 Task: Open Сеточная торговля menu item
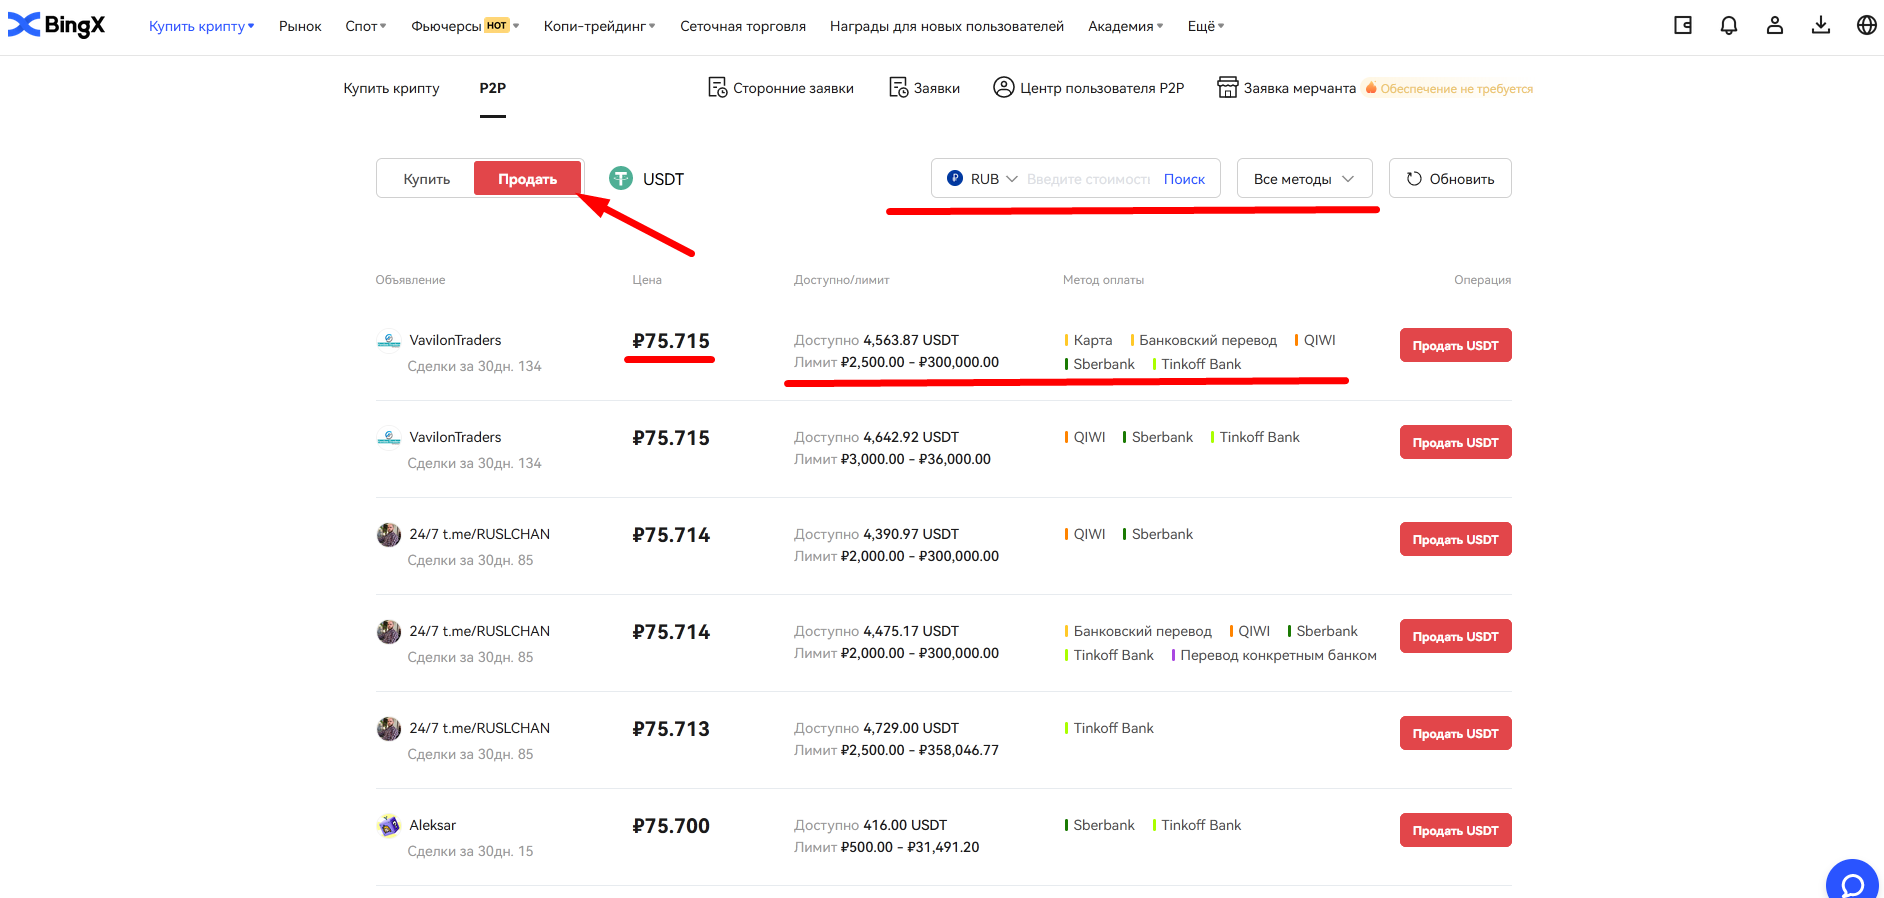tap(743, 26)
